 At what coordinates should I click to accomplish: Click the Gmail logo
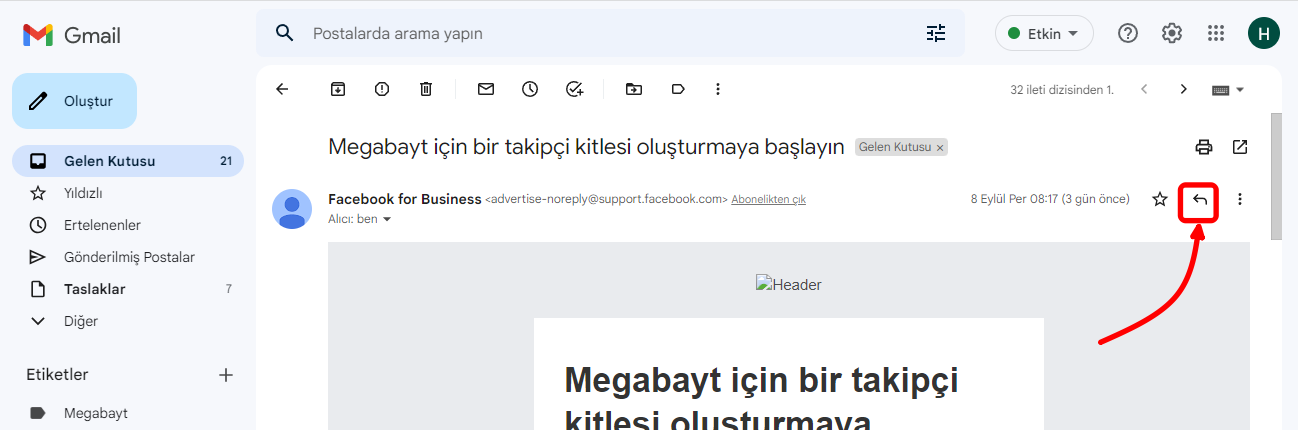coord(72,35)
